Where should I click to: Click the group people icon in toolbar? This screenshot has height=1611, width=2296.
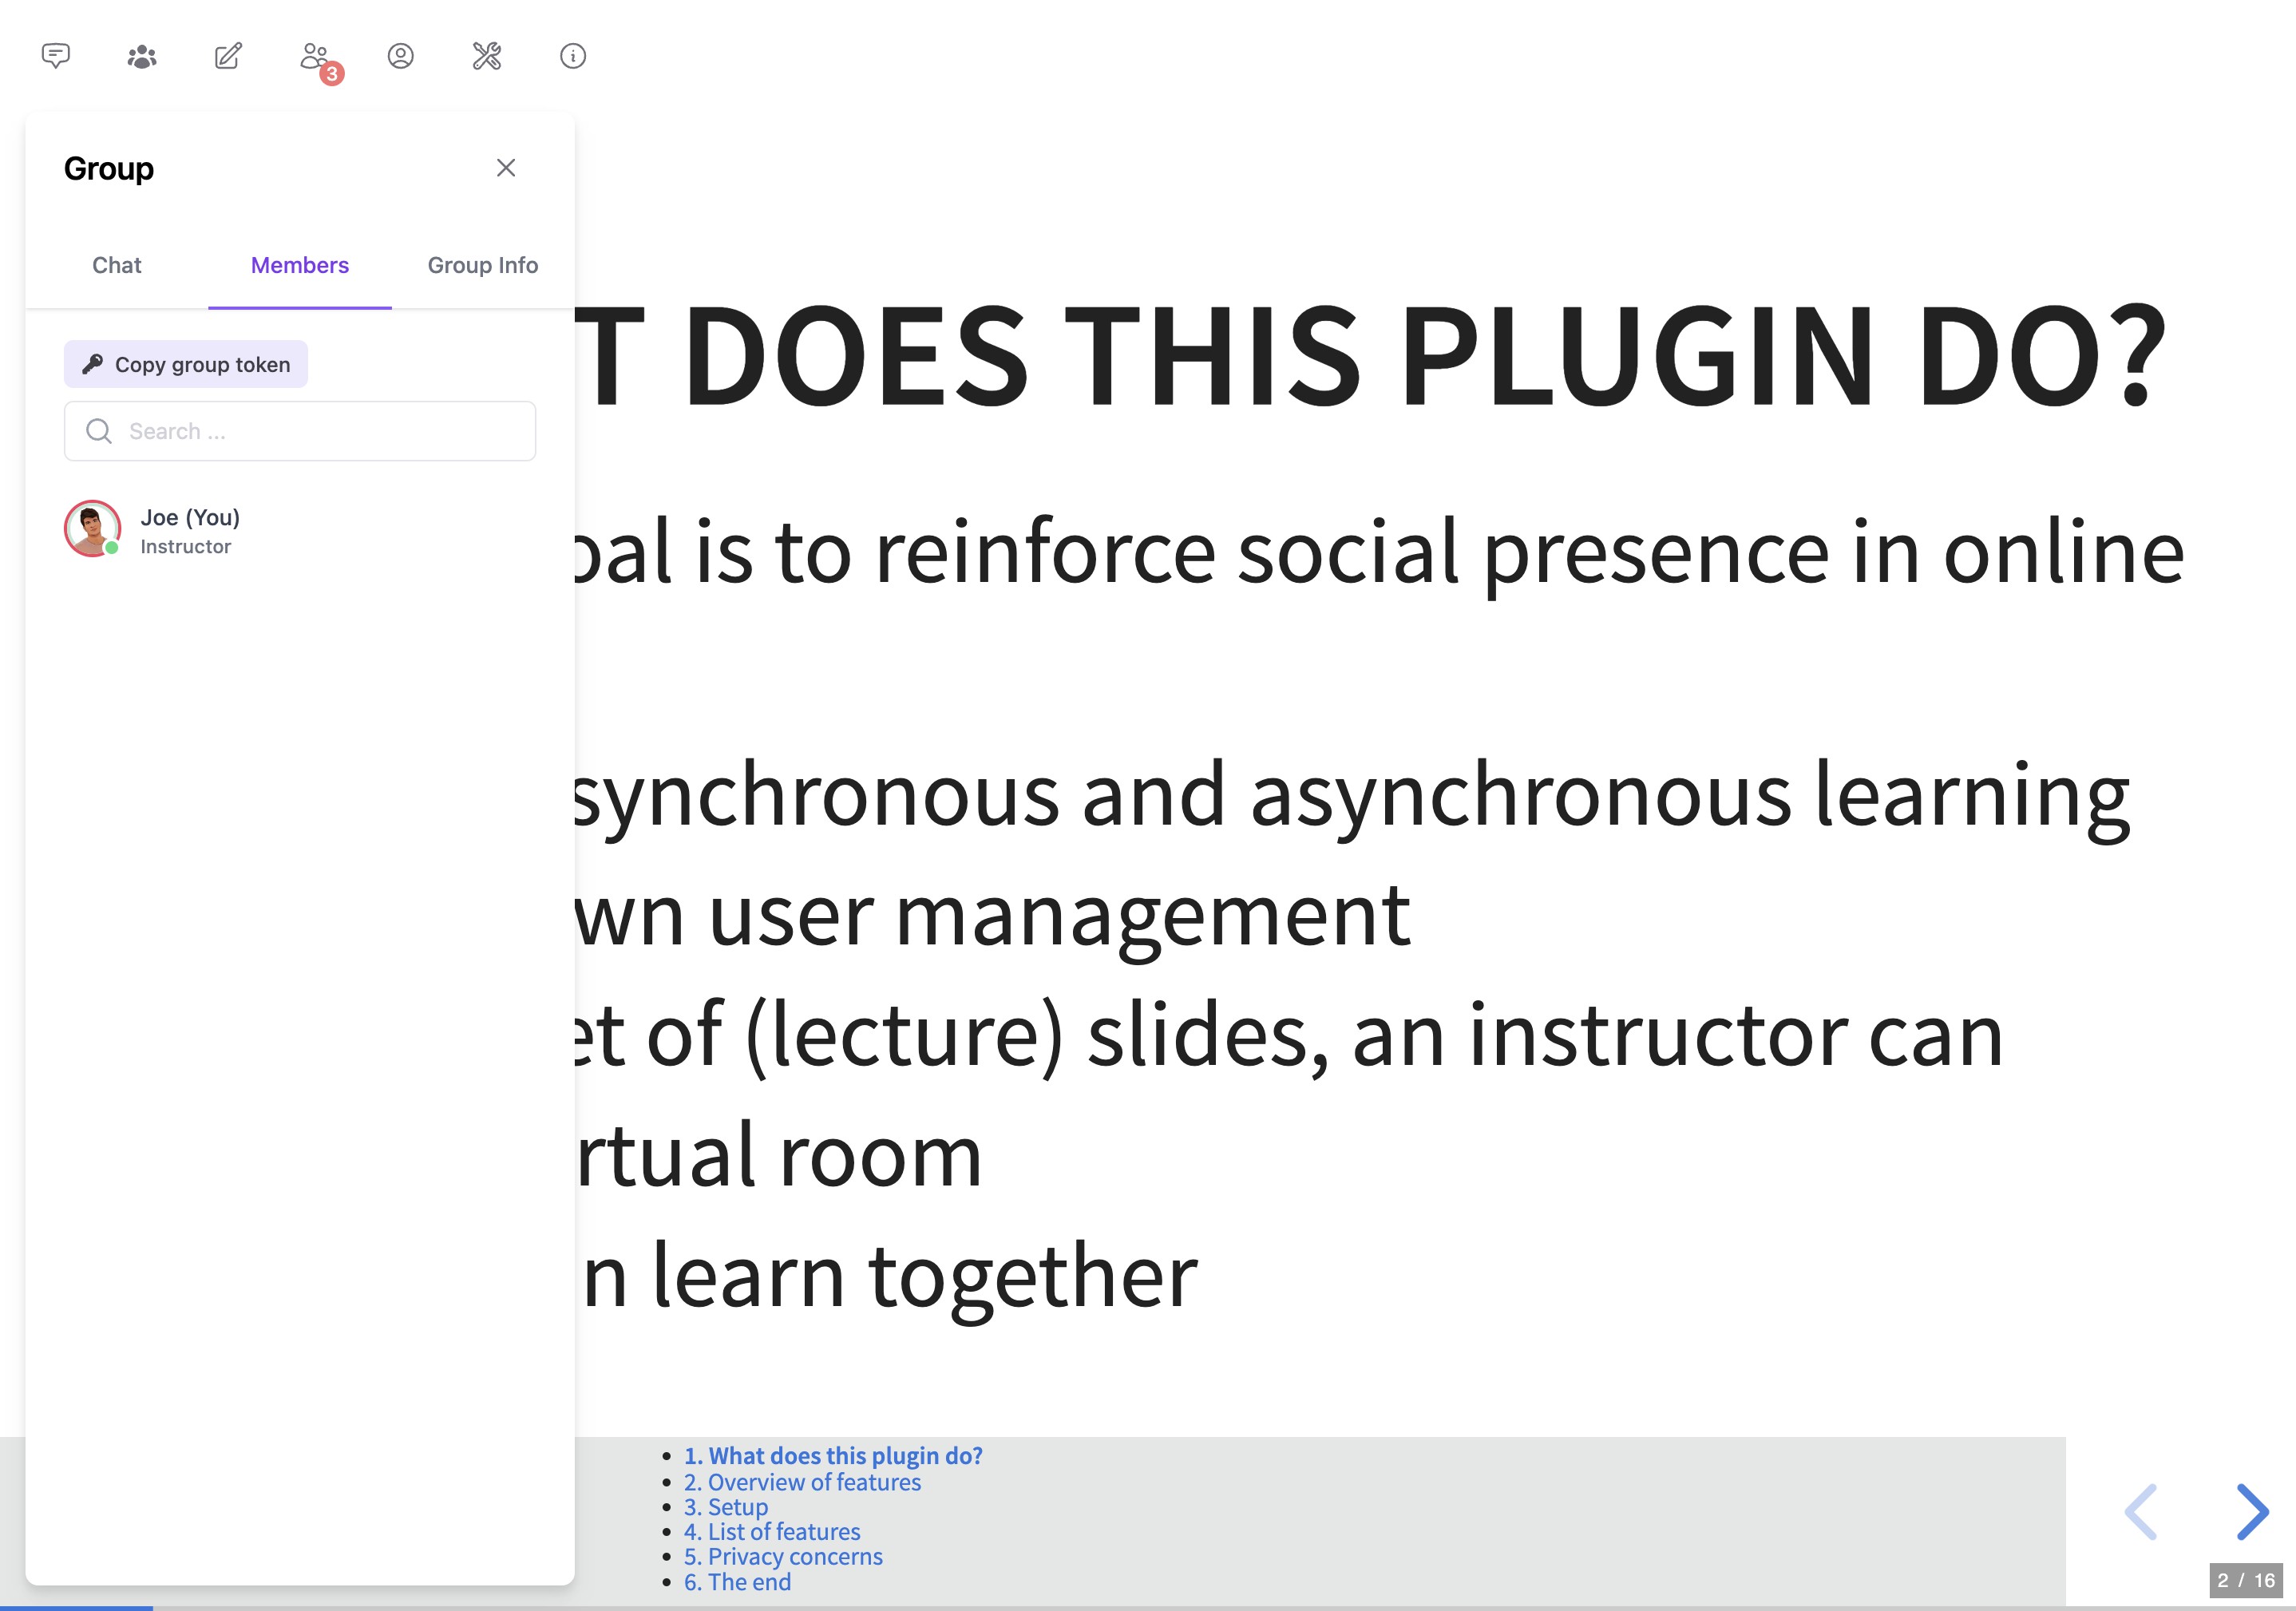142,56
